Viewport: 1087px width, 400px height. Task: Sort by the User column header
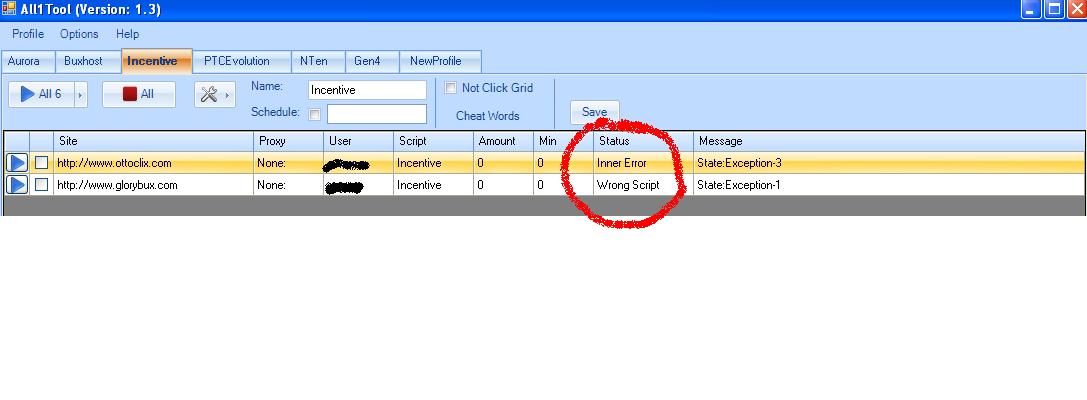pyautogui.click(x=358, y=141)
